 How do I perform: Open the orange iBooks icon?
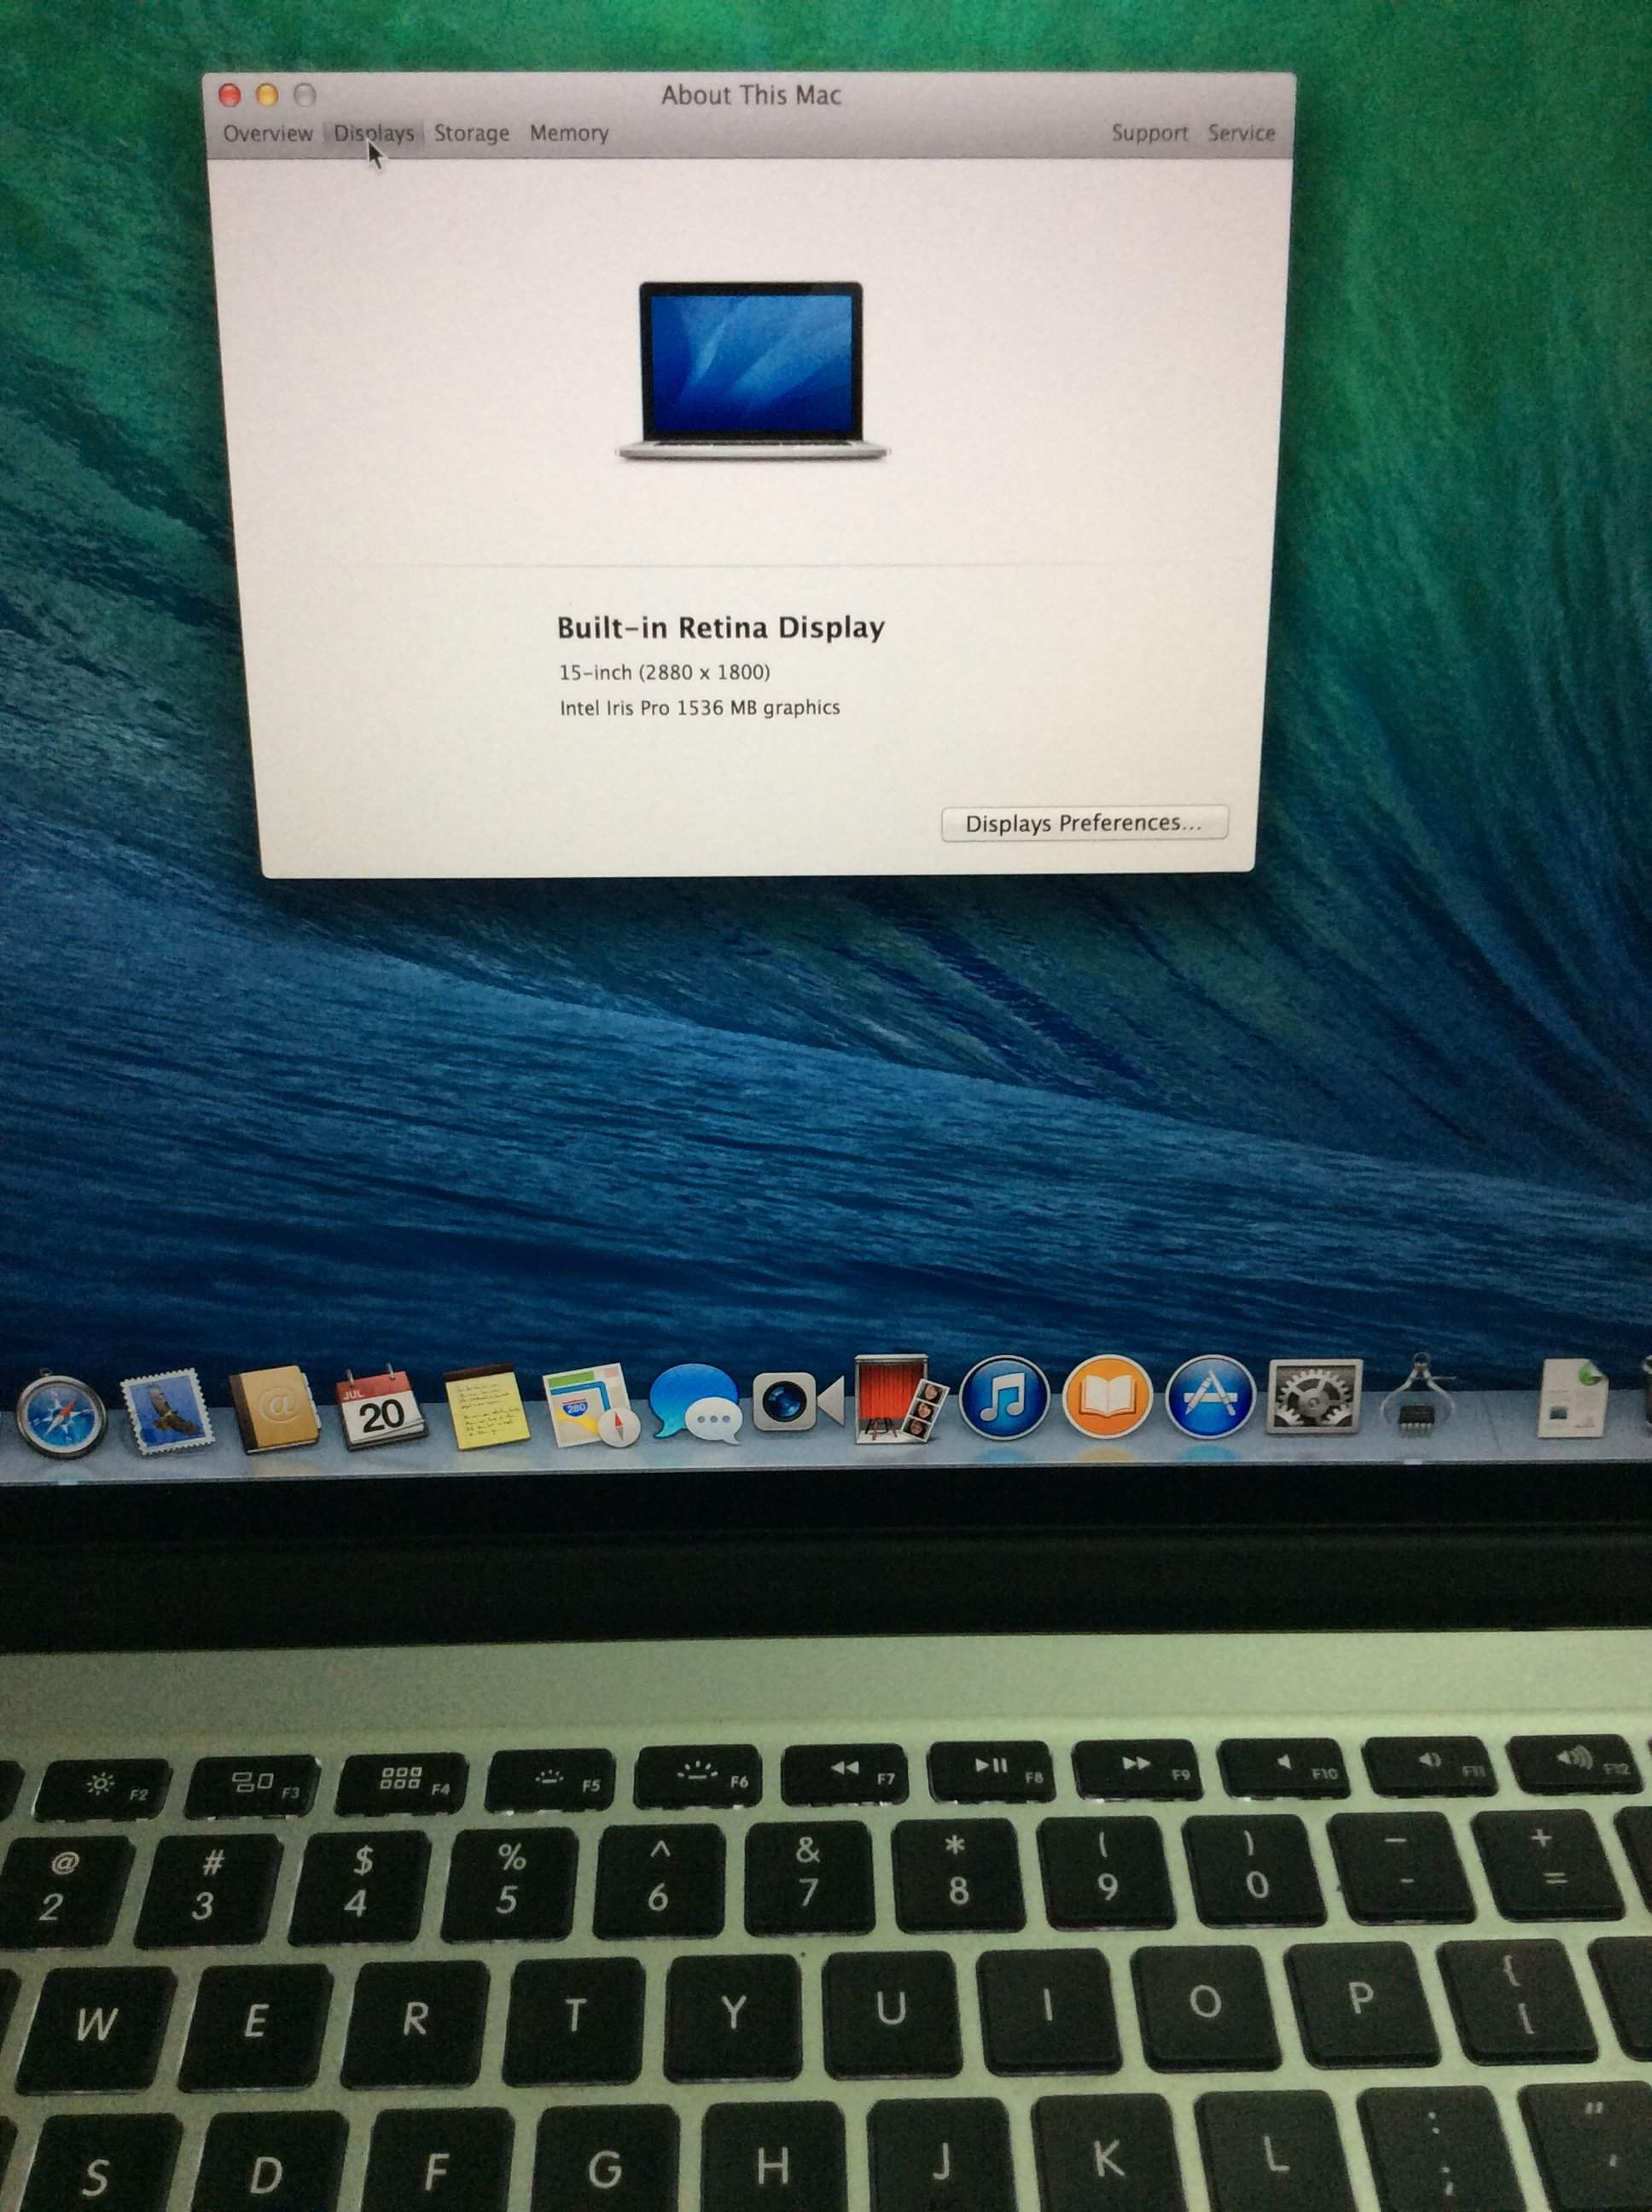pos(1107,1396)
